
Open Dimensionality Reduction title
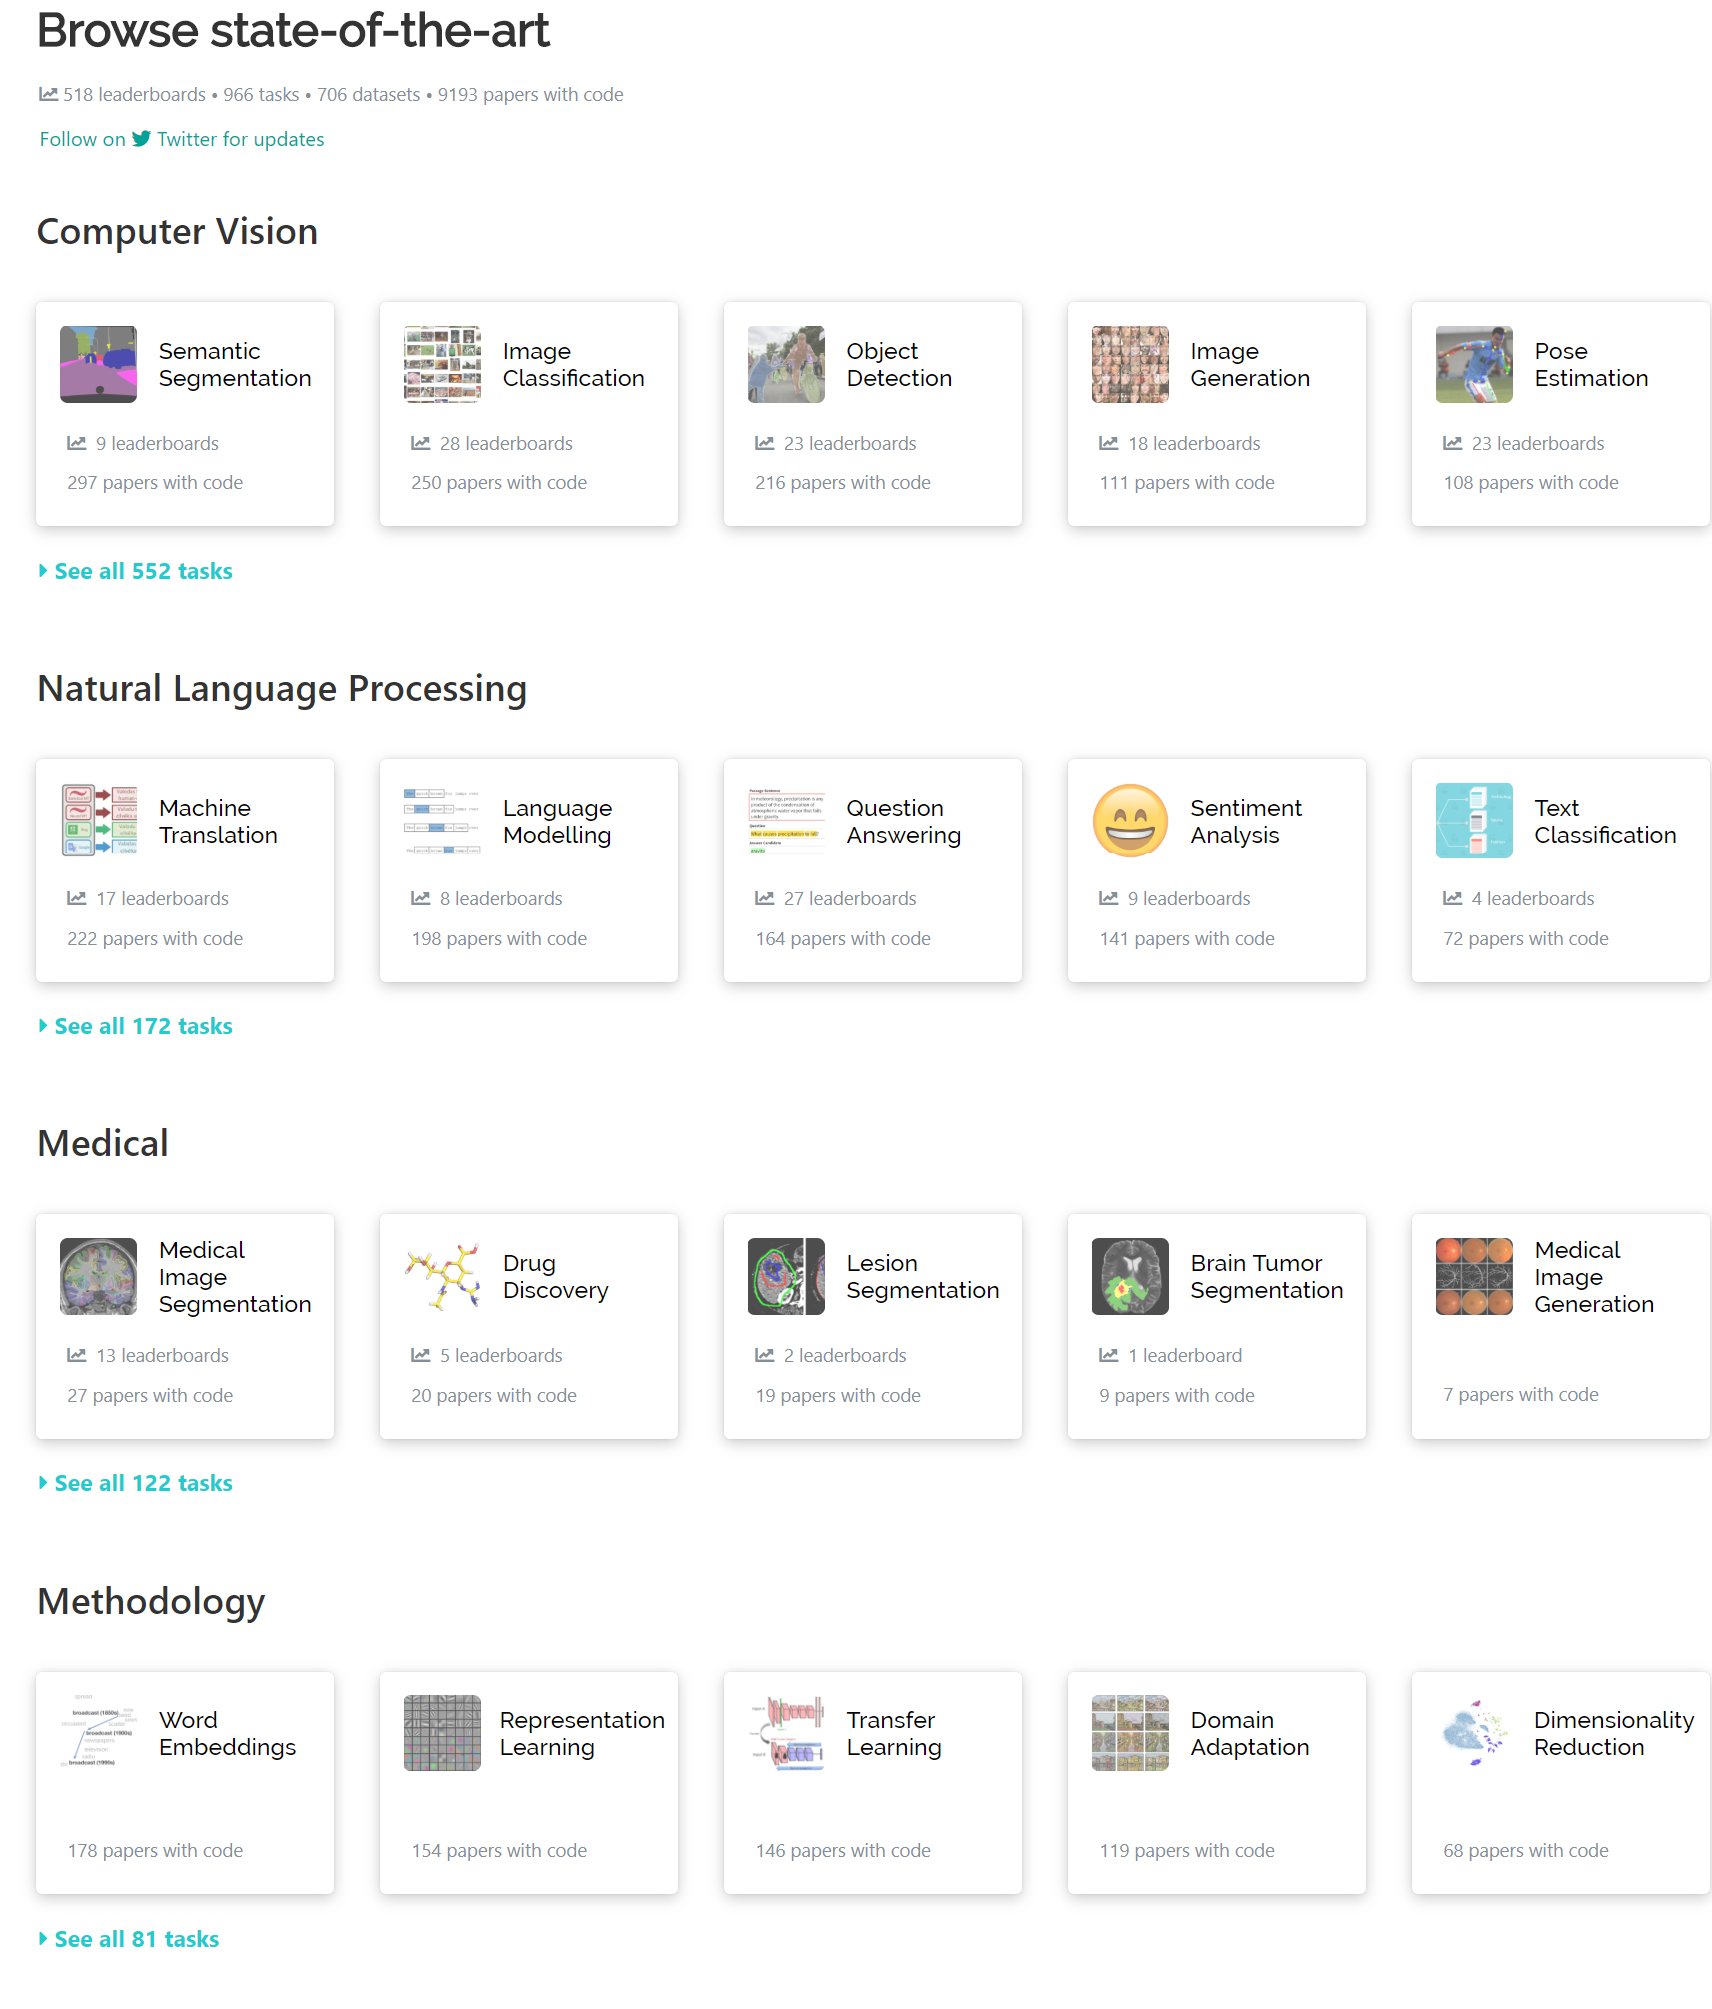tap(1614, 1733)
